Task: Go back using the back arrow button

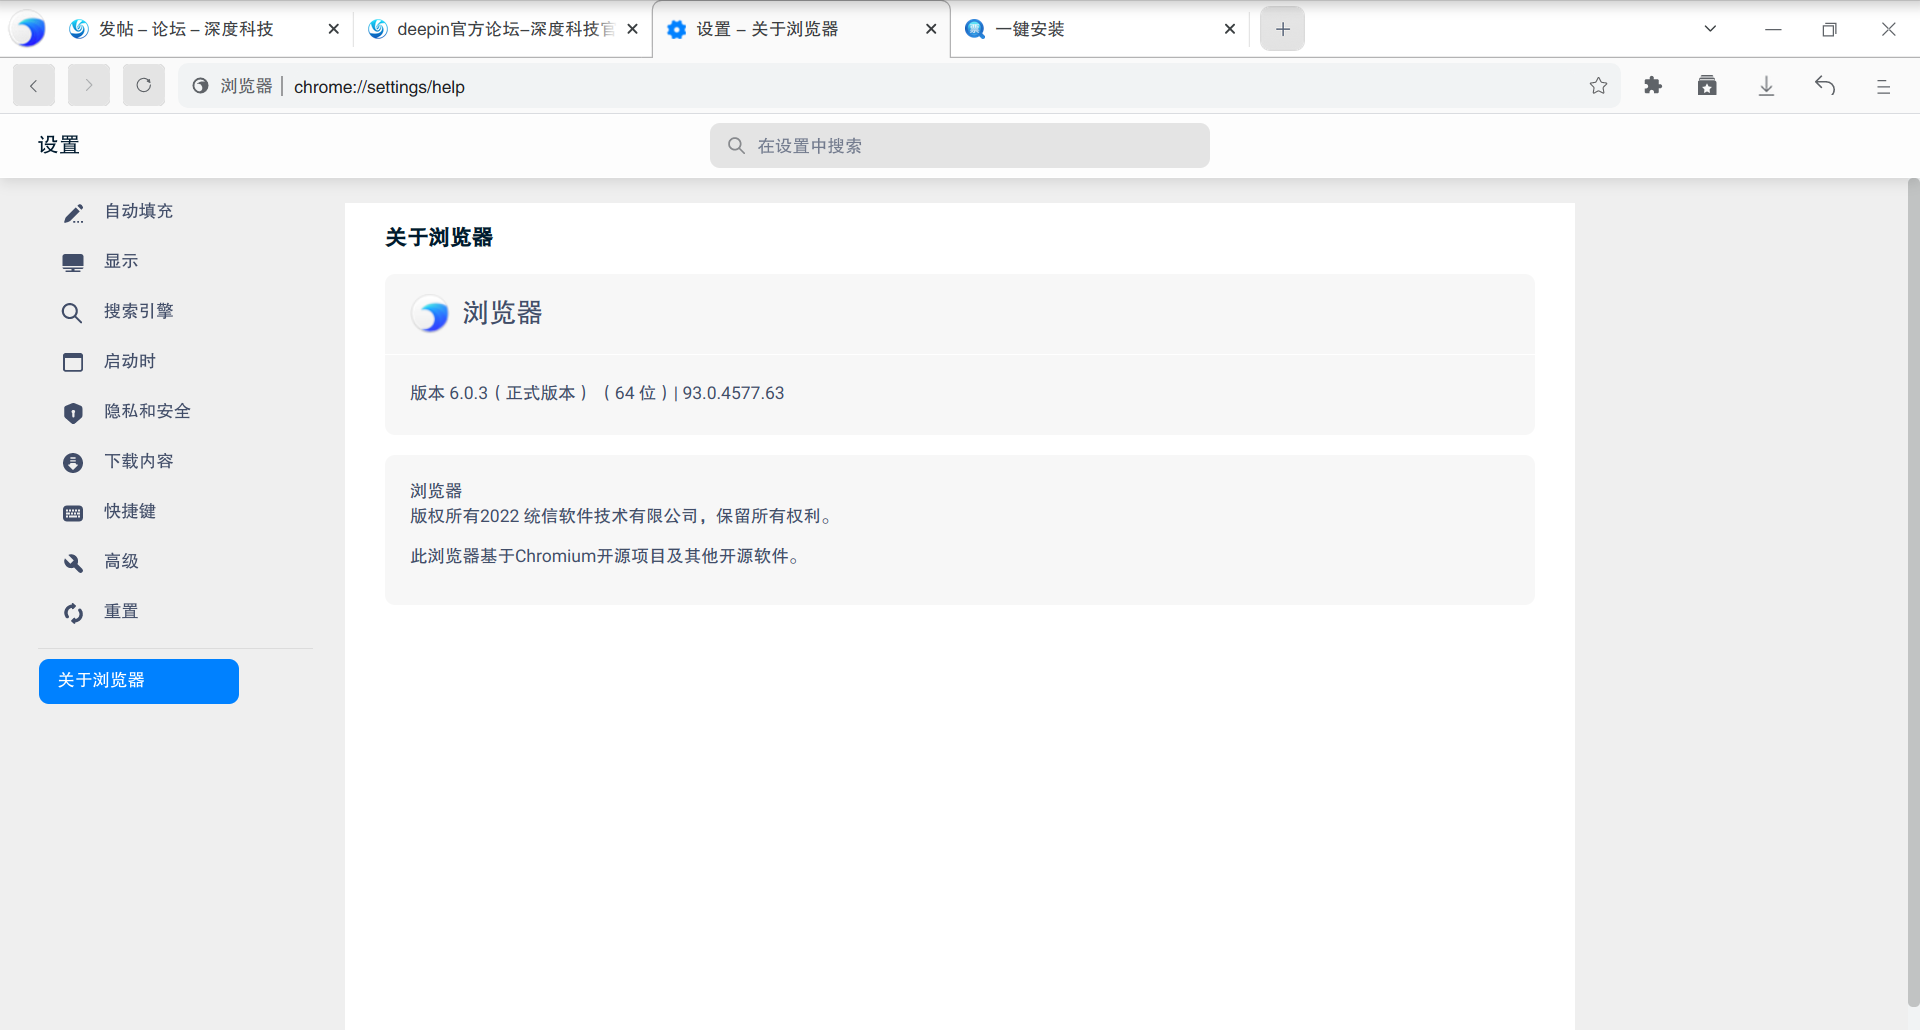Action: (34, 86)
